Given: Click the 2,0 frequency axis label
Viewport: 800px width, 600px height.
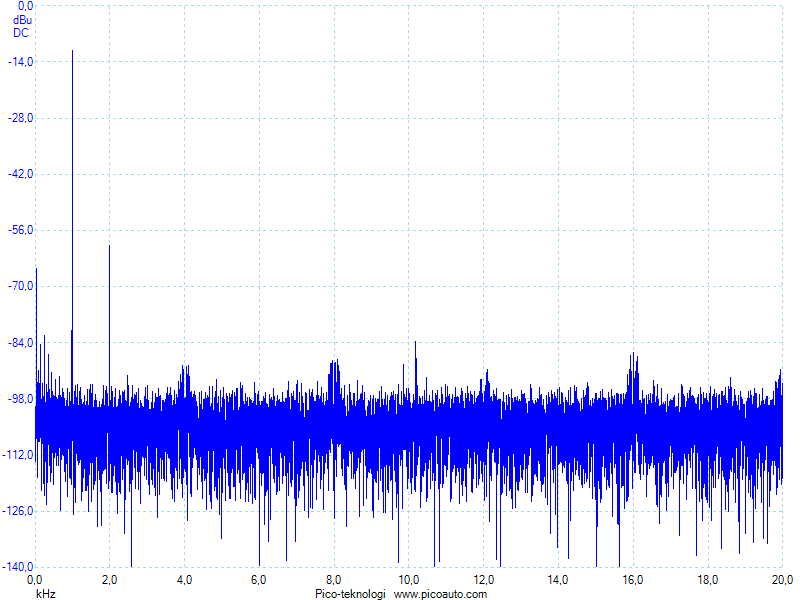Looking at the screenshot, I should pyautogui.click(x=109, y=580).
